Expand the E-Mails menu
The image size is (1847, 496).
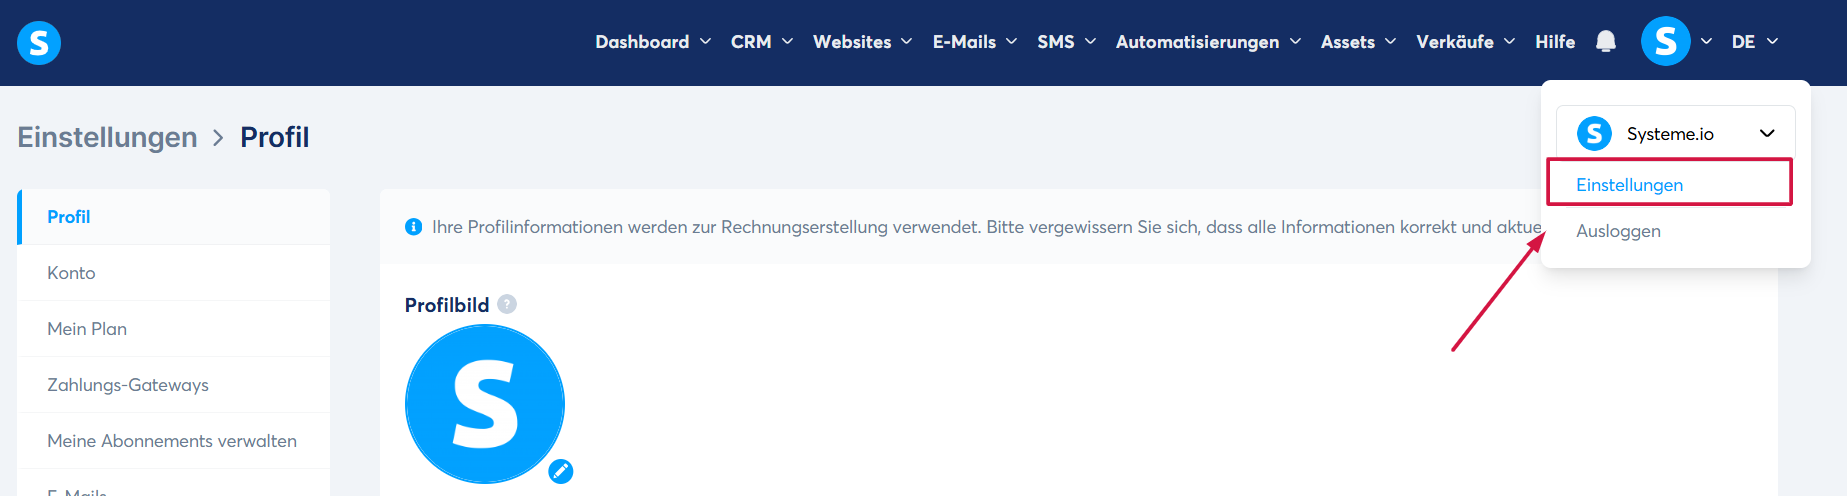tap(975, 42)
